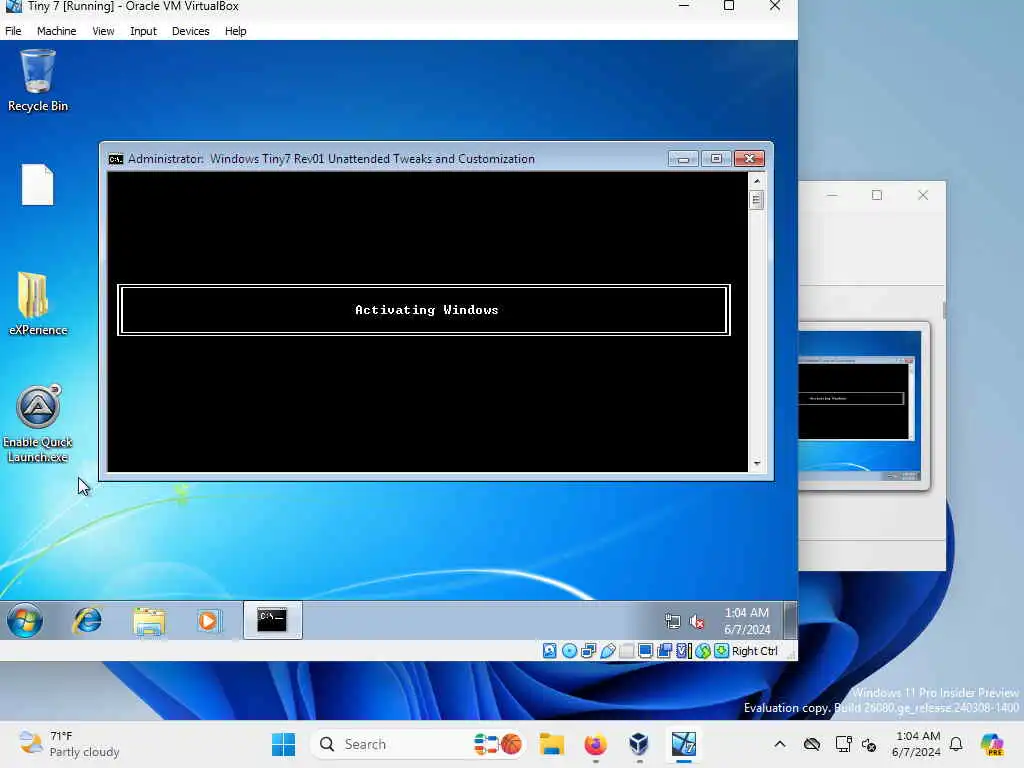Open the 71°F Partly cloudy weather widget
The width and height of the screenshot is (1024, 768).
[69, 744]
